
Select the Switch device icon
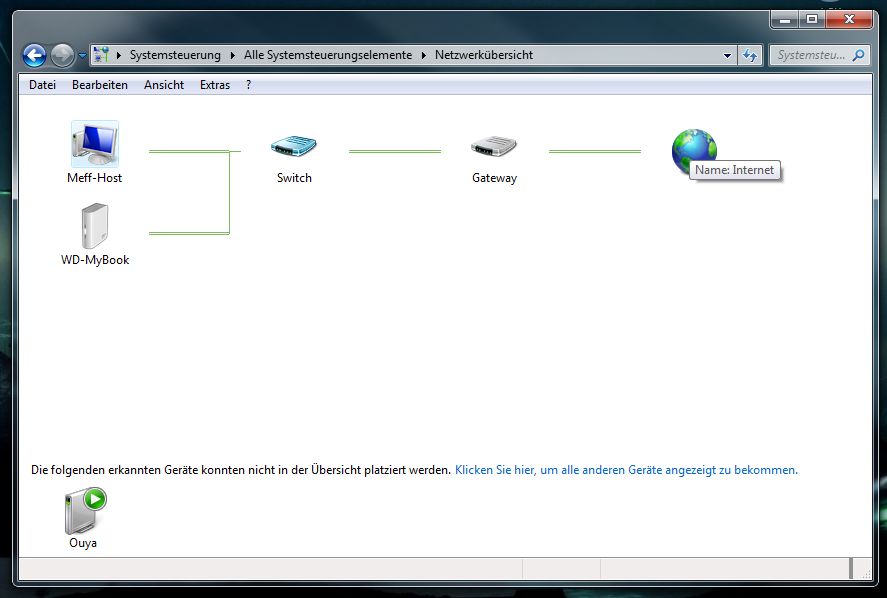tap(294, 147)
